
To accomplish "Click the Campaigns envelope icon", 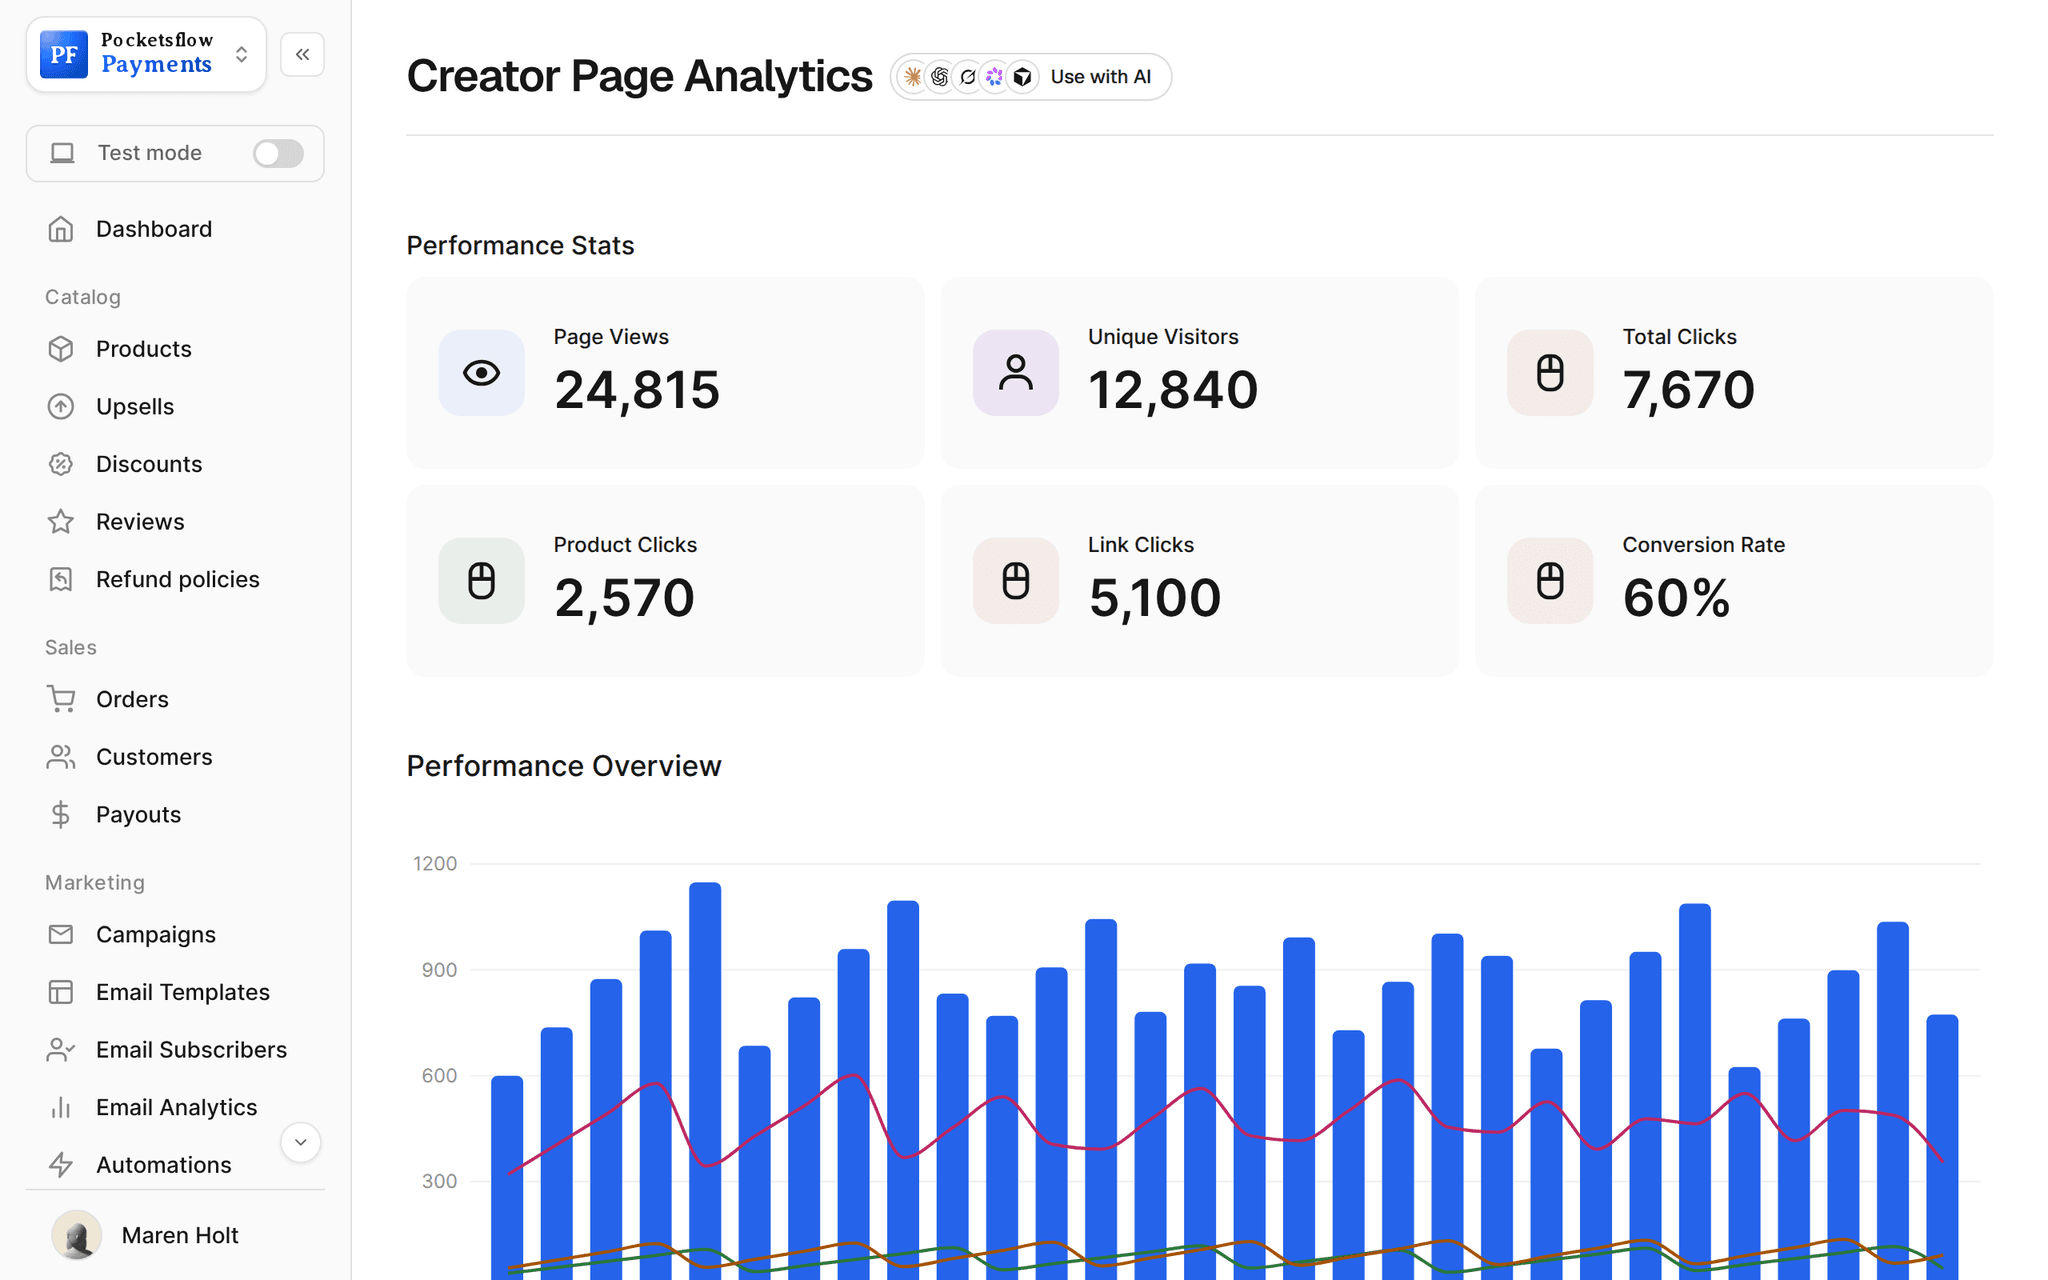I will (61, 934).
